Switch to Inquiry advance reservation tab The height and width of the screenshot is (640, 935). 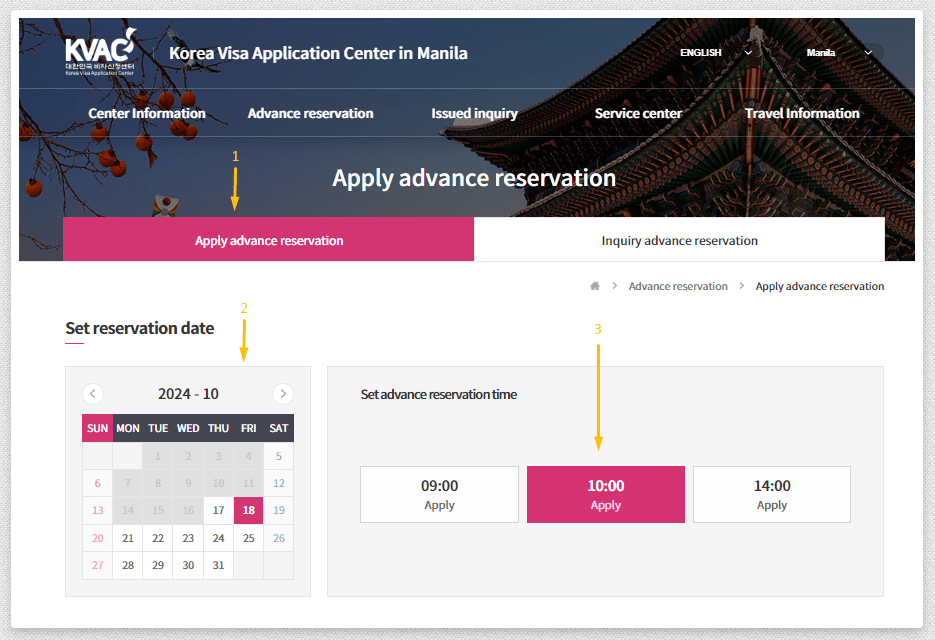pos(679,241)
